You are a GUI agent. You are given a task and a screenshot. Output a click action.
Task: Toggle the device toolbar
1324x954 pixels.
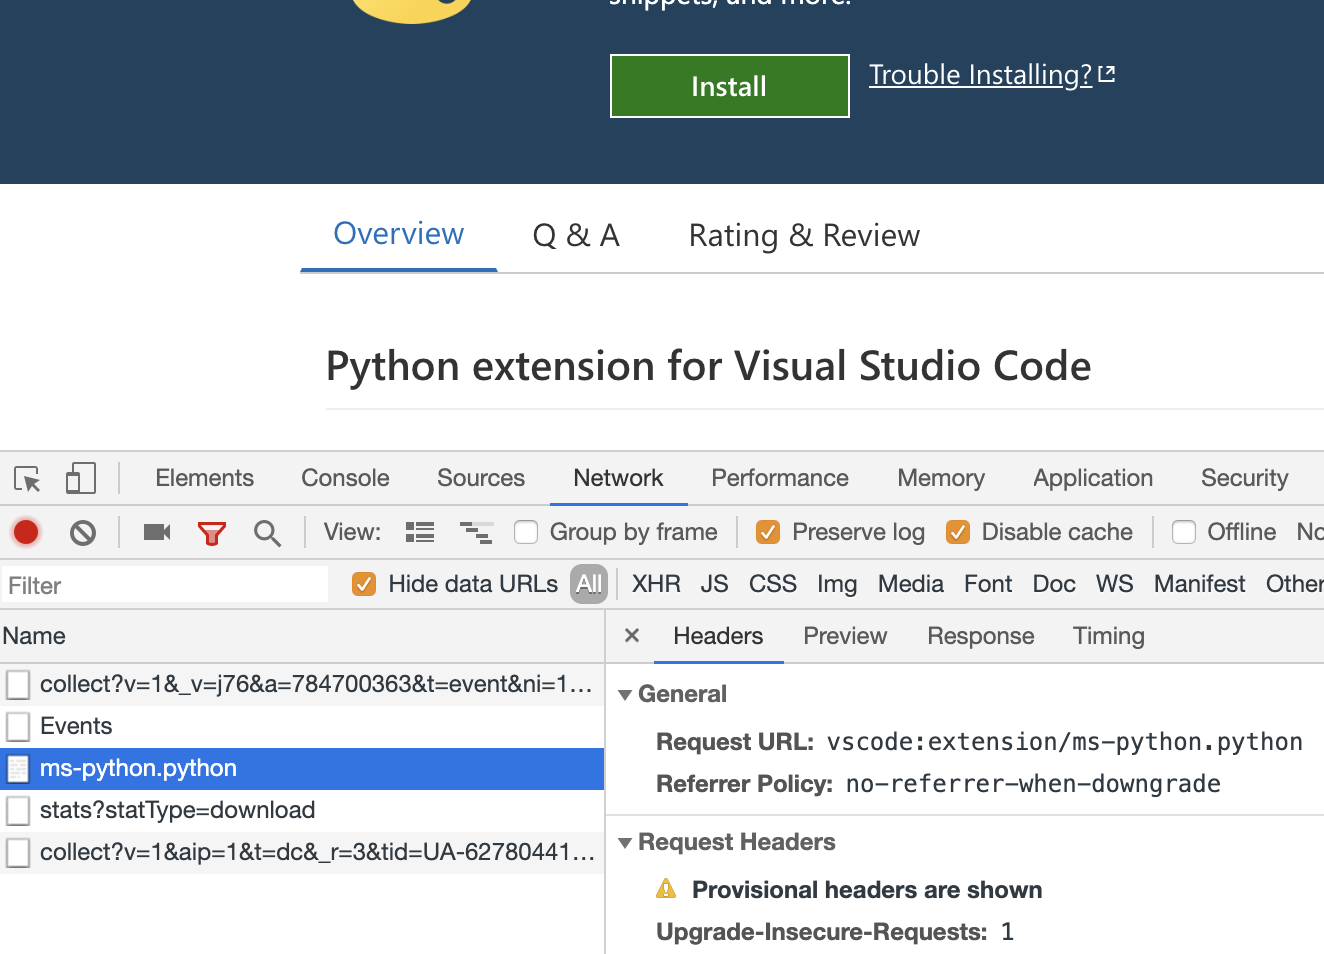coord(80,478)
